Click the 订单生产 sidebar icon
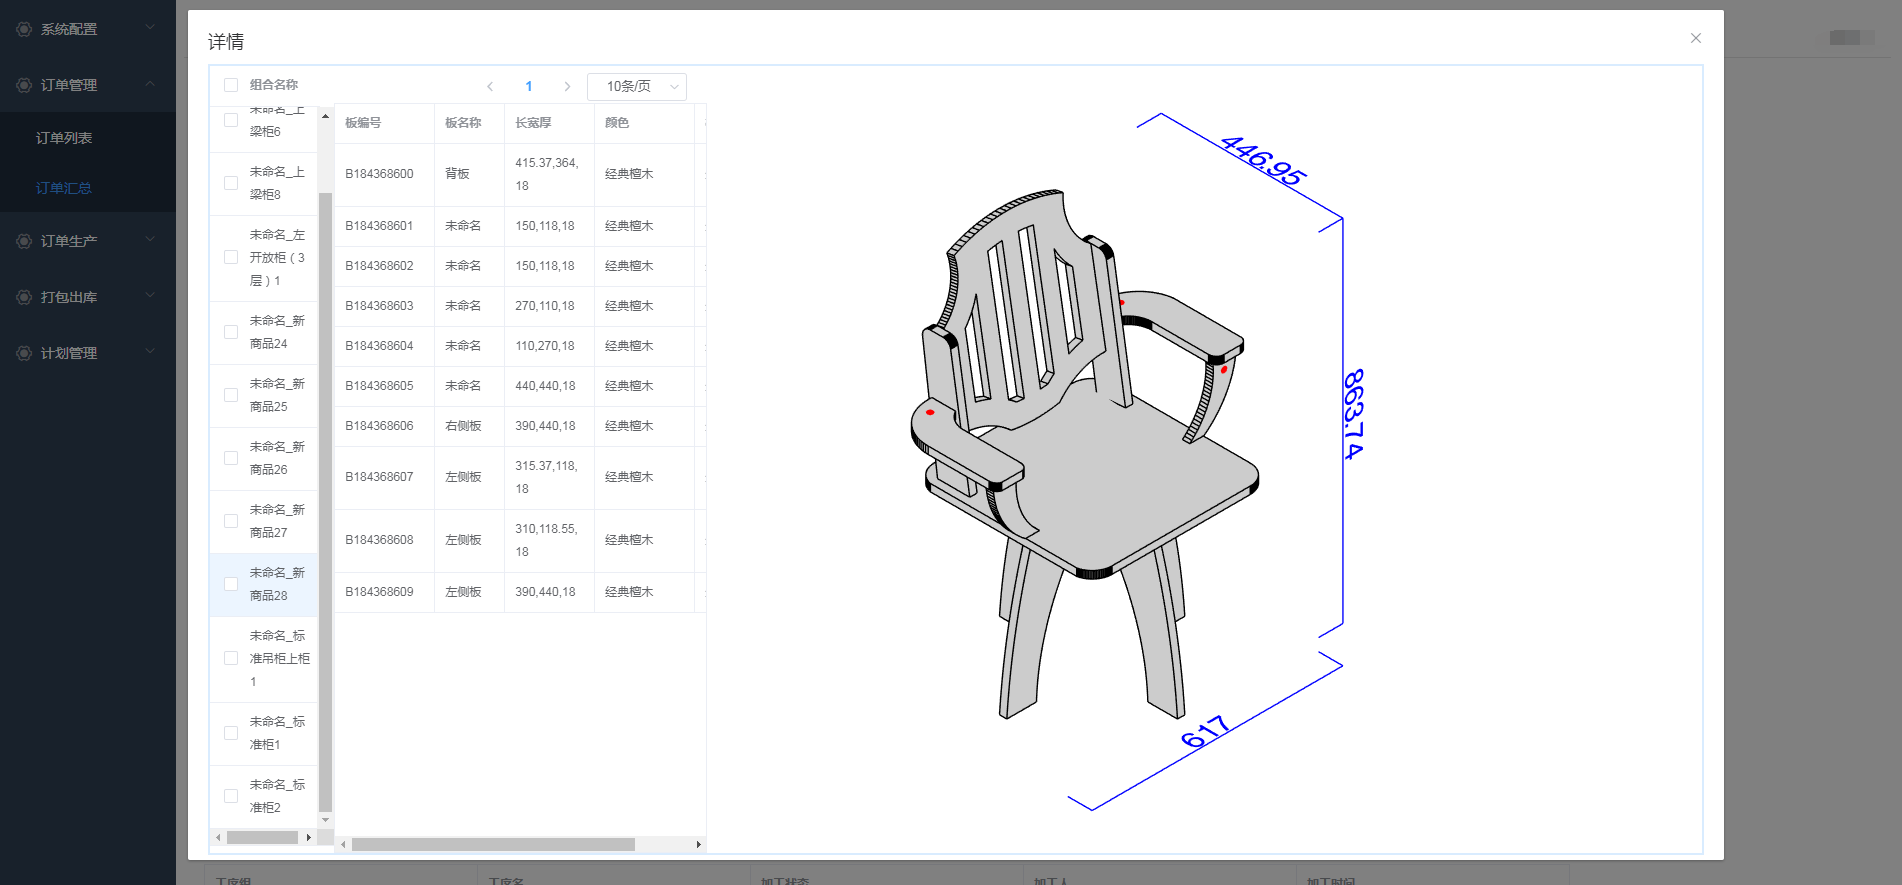Screen dimensions: 1902x885 click(24, 241)
